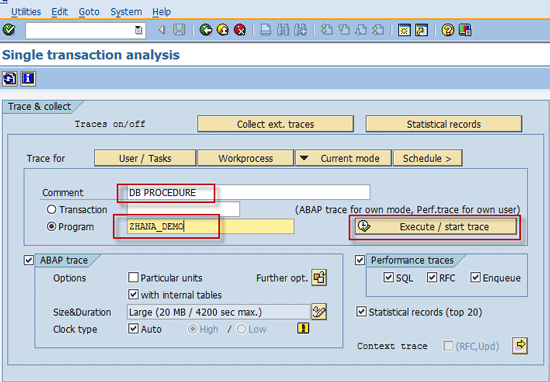Image resolution: width=550 pixels, height=382 pixels.
Task: Enable the Particular units checkbox
Action: 133,277
